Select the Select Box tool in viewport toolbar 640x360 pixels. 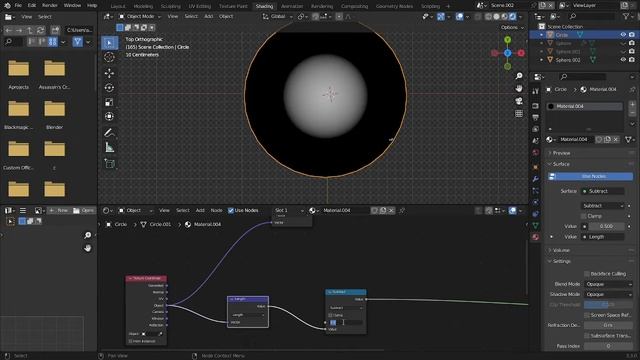(x=109, y=42)
